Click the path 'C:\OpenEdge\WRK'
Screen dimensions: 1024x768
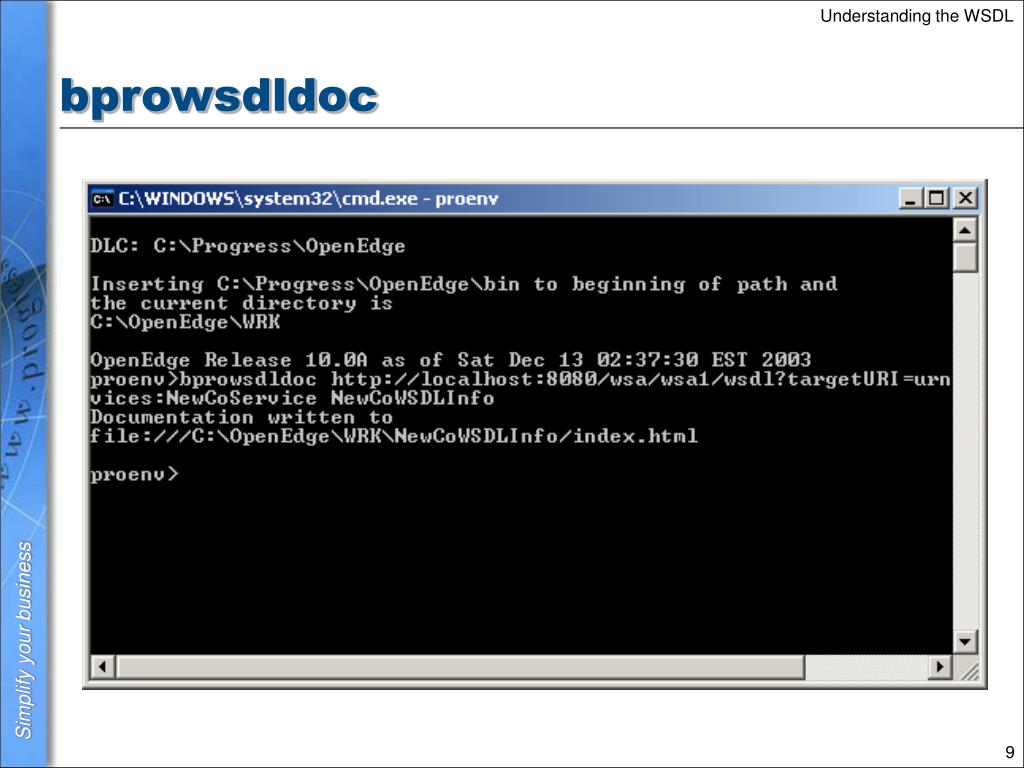(185, 322)
